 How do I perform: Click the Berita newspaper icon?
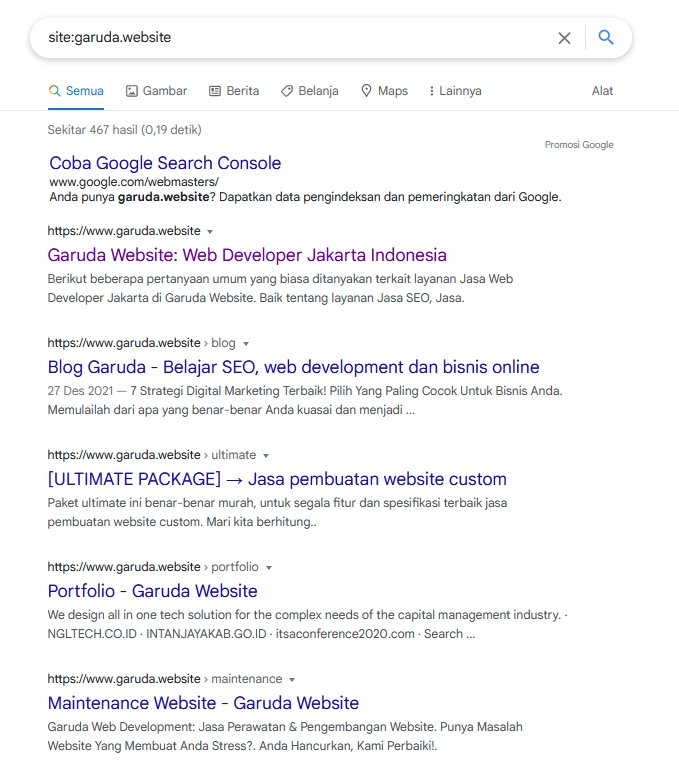coord(215,91)
